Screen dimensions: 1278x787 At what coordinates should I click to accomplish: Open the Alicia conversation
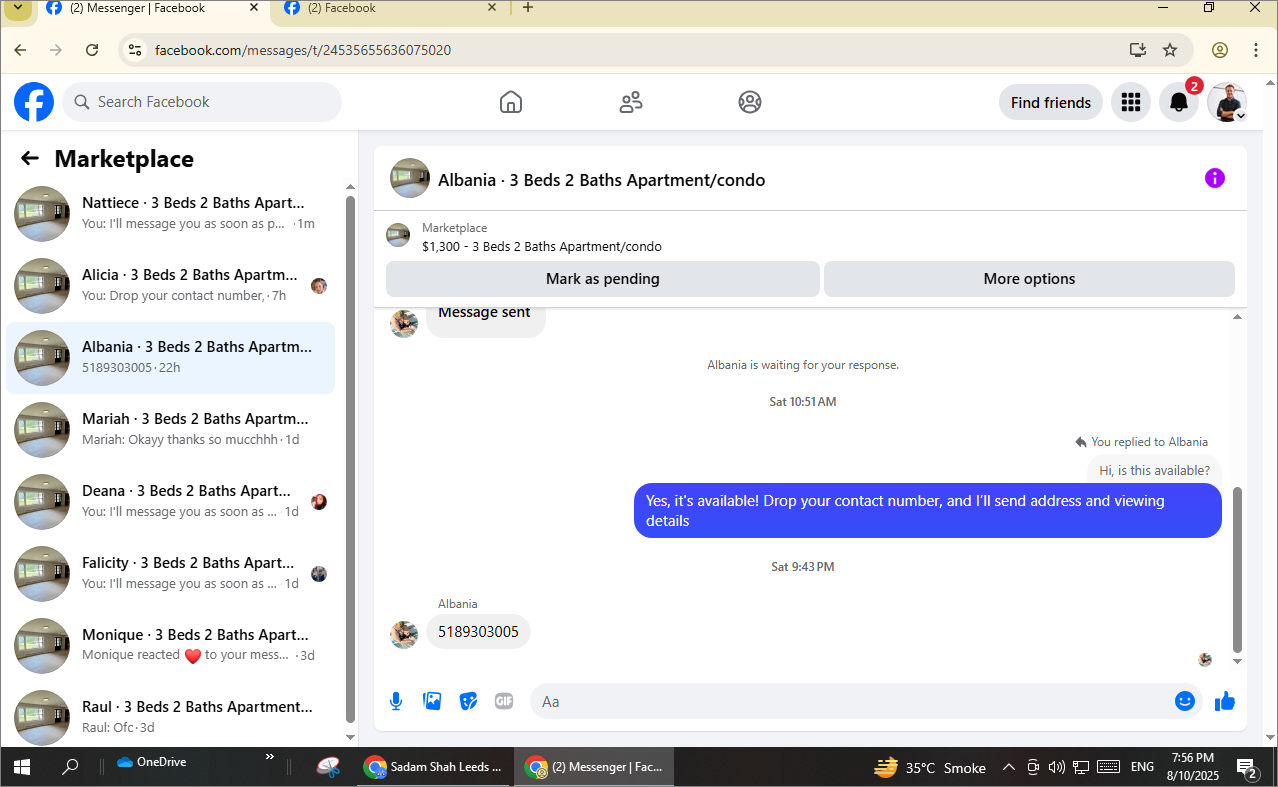[171, 286]
